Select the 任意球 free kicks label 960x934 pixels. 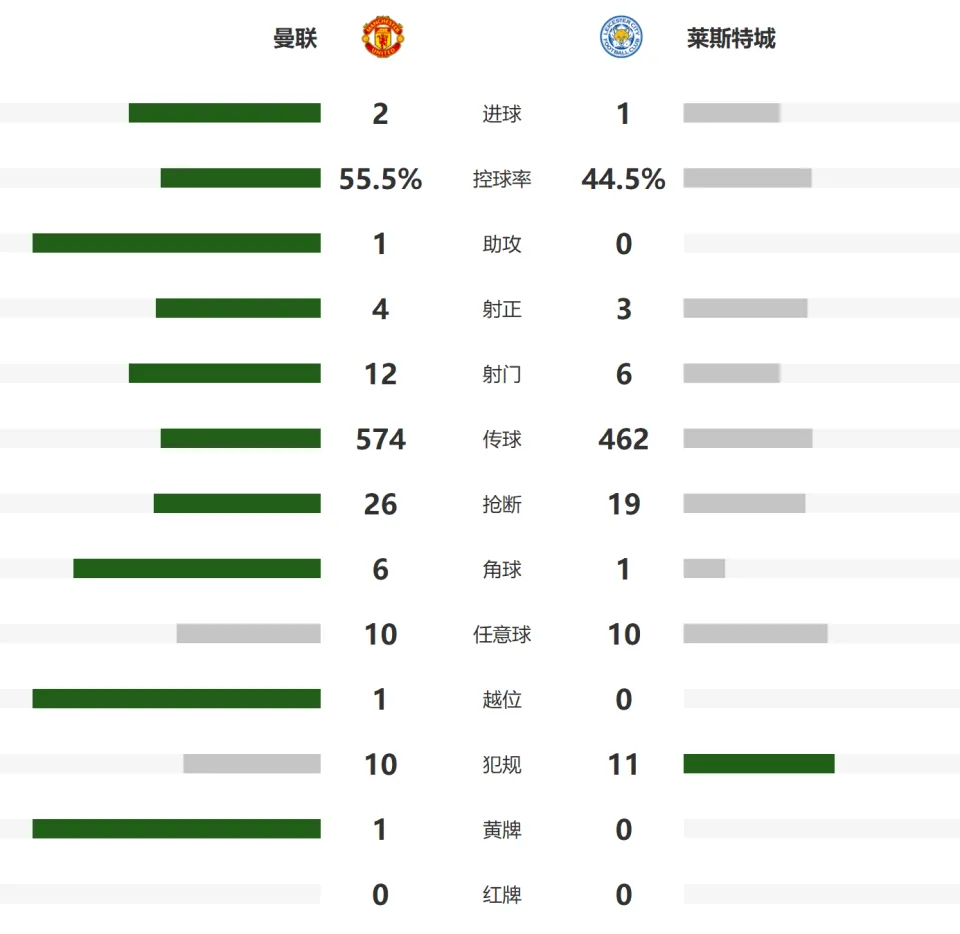pyautogui.click(x=501, y=634)
